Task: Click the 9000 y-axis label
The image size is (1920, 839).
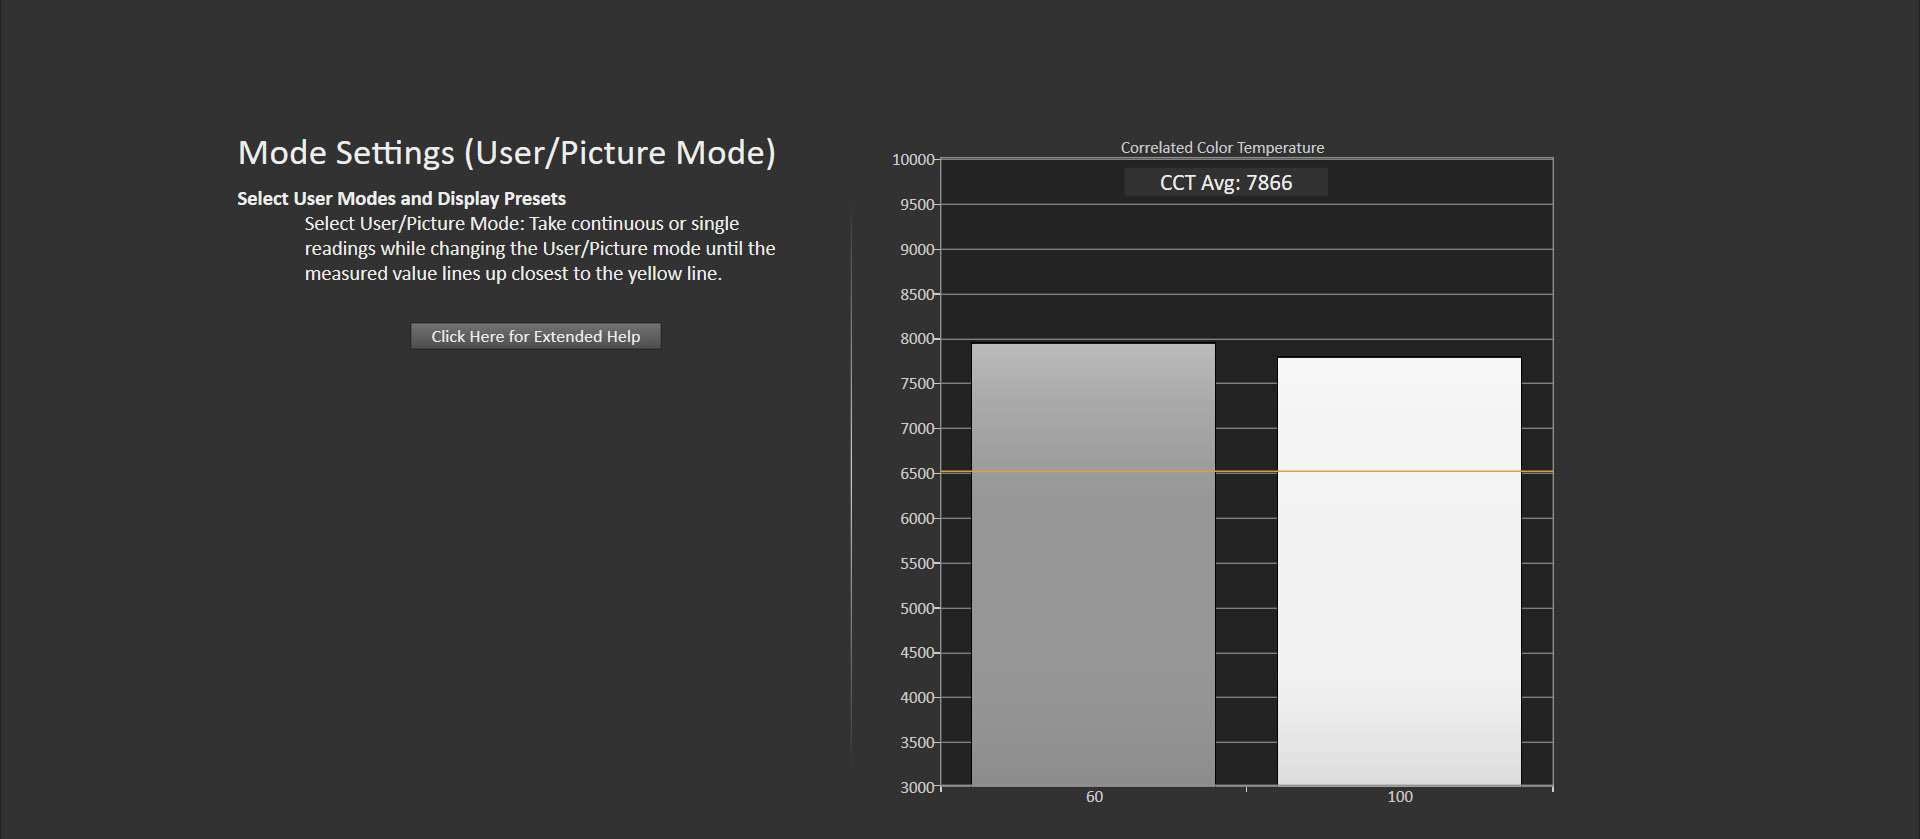Action: [917, 250]
